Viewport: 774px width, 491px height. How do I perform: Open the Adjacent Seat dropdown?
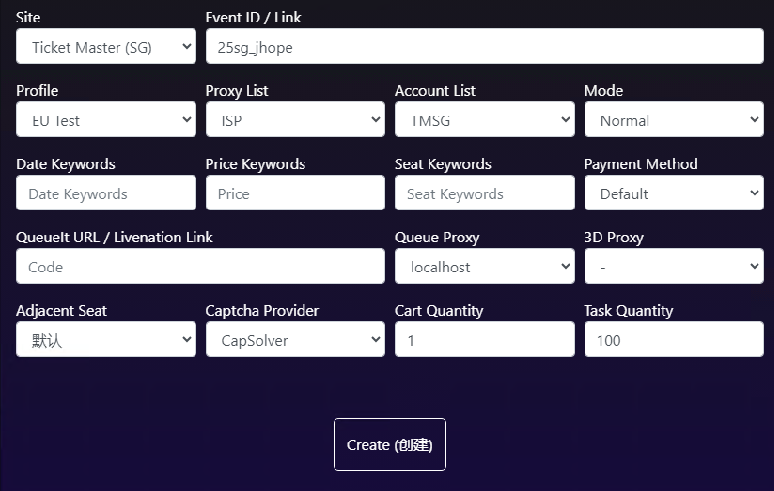[105, 340]
